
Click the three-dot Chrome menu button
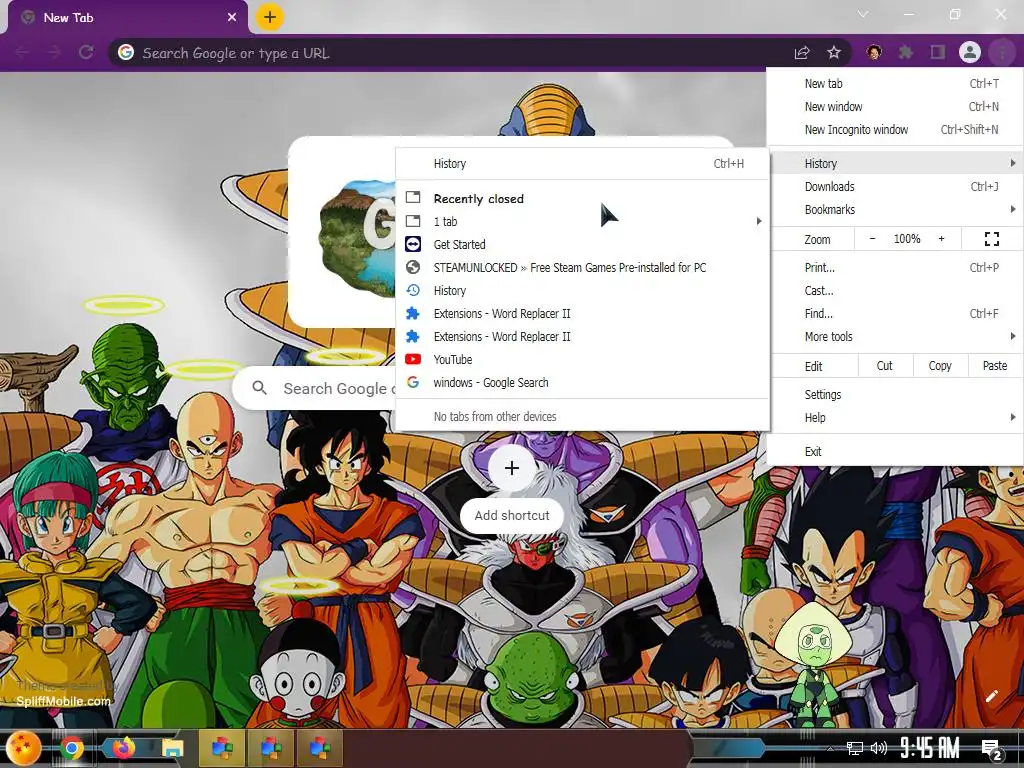pos(1002,52)
